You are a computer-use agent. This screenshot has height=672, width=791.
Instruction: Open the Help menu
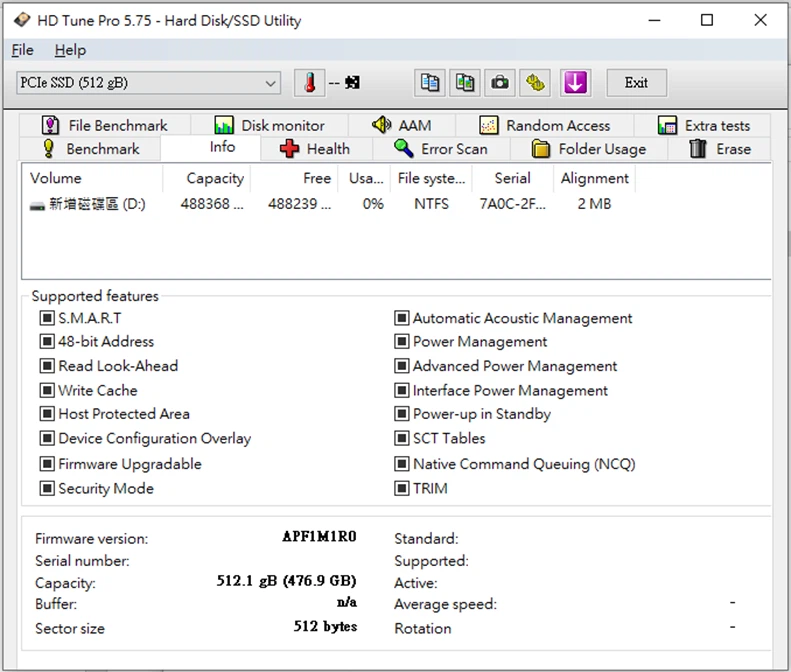pyautogui.click(x=70, y=50)
